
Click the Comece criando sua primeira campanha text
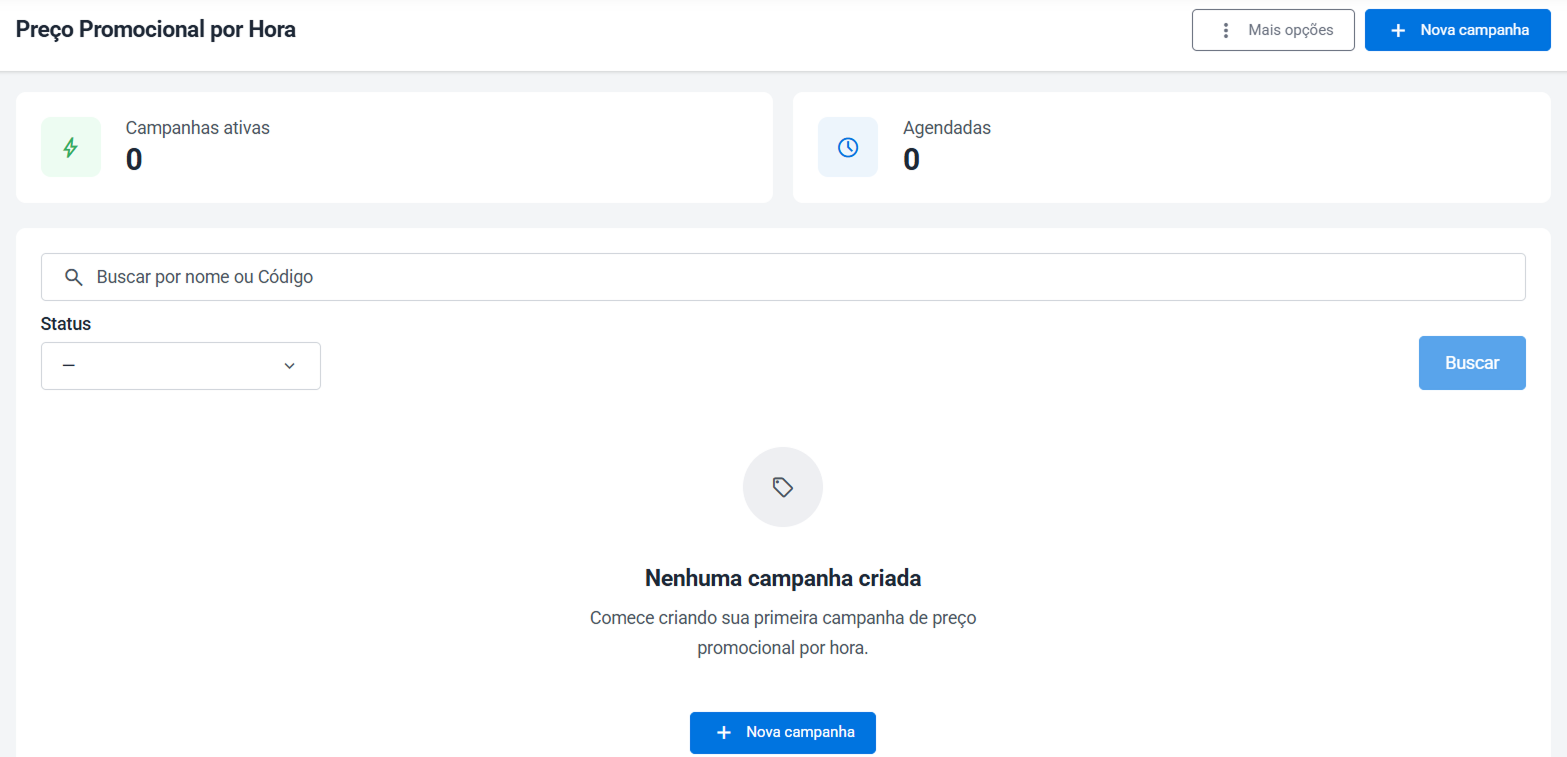click(783, 633)
